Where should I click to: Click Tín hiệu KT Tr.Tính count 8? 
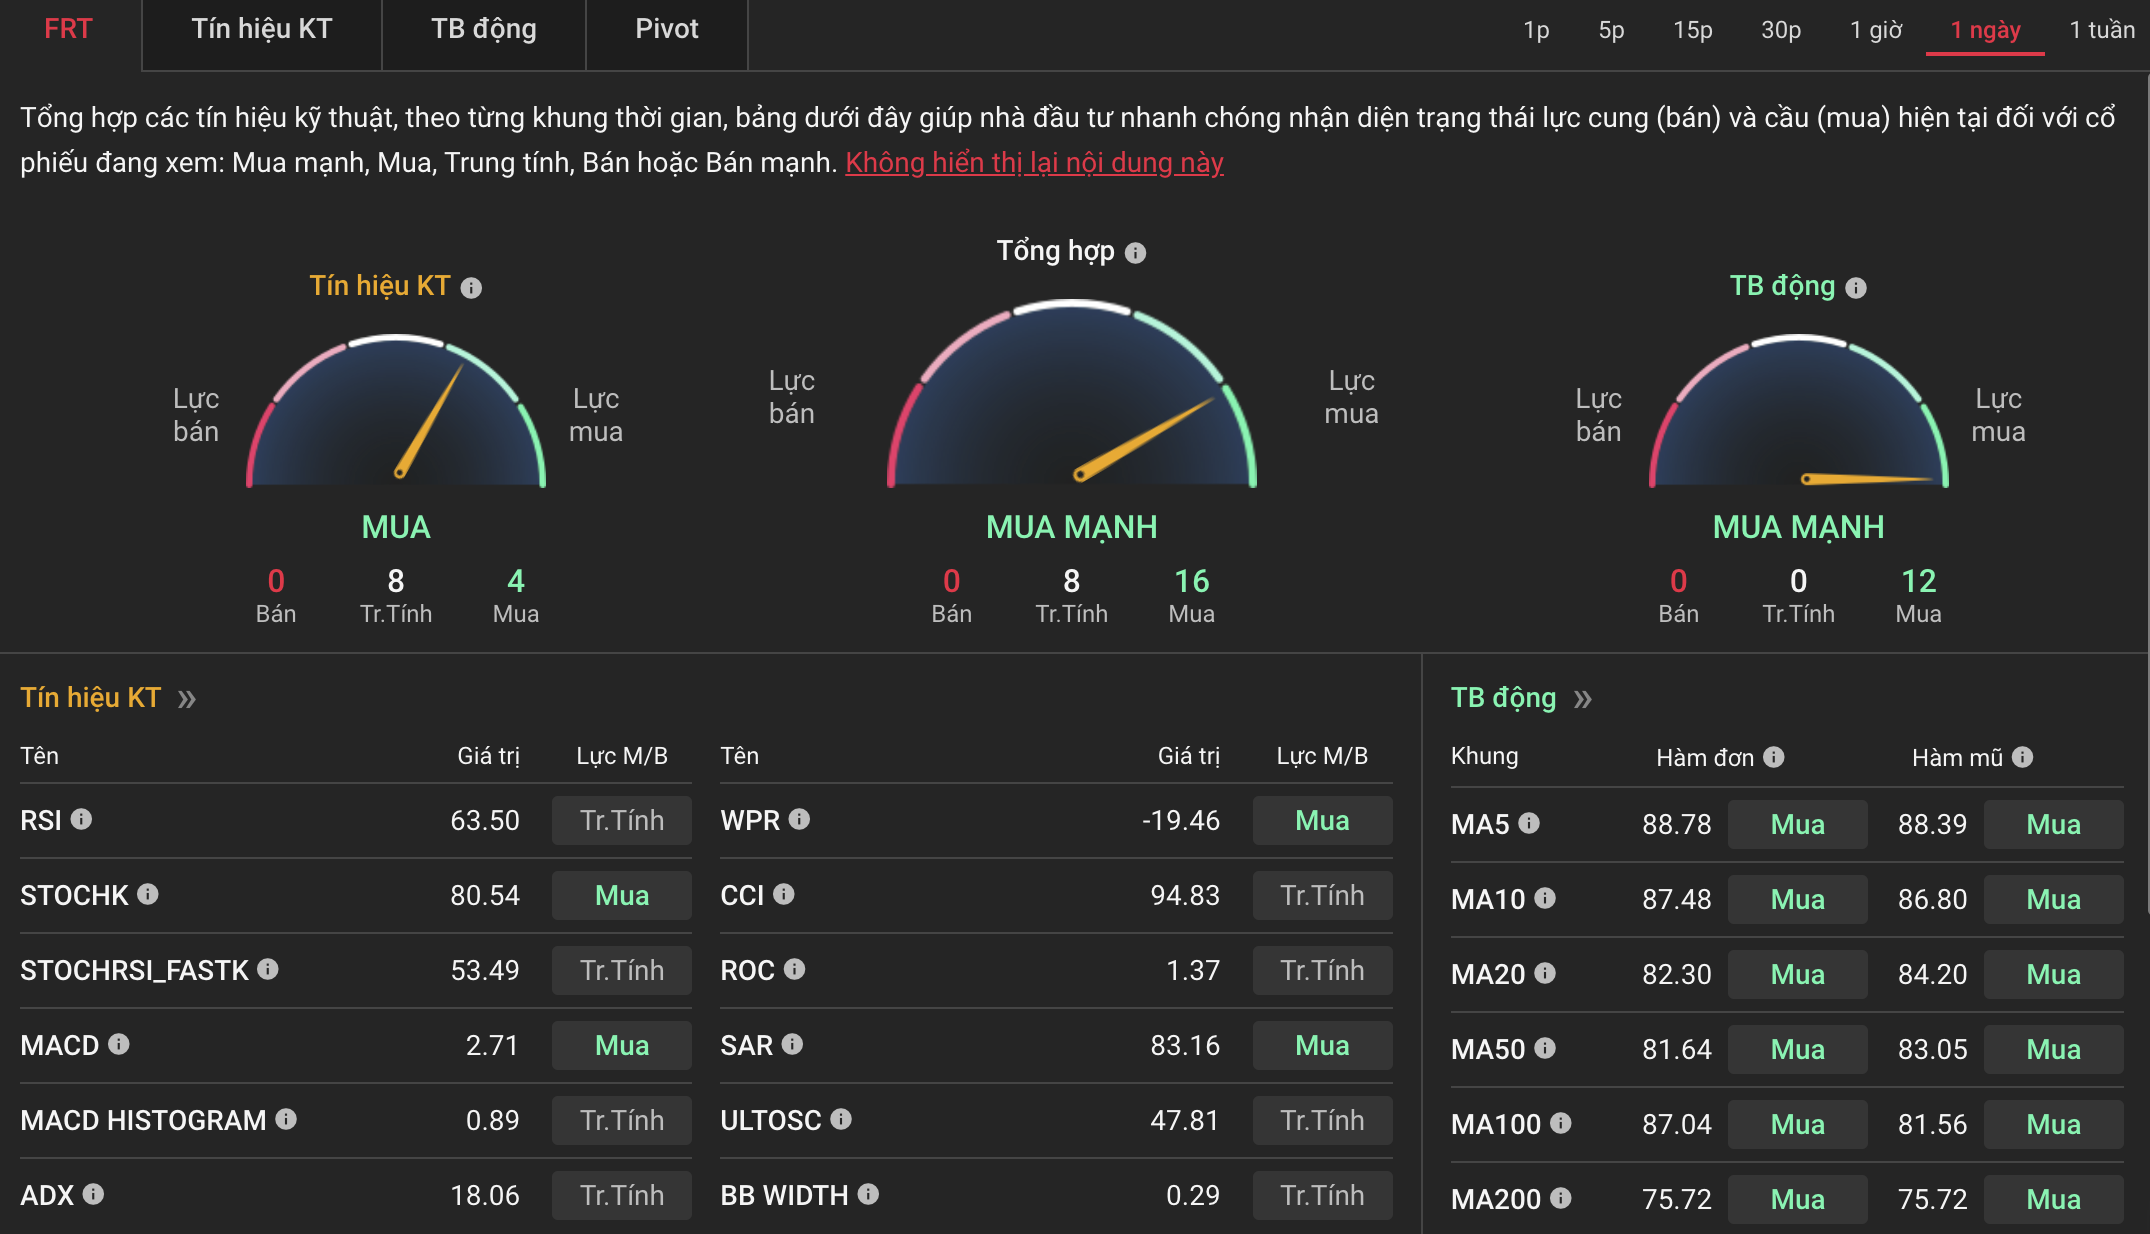[396, 581]
